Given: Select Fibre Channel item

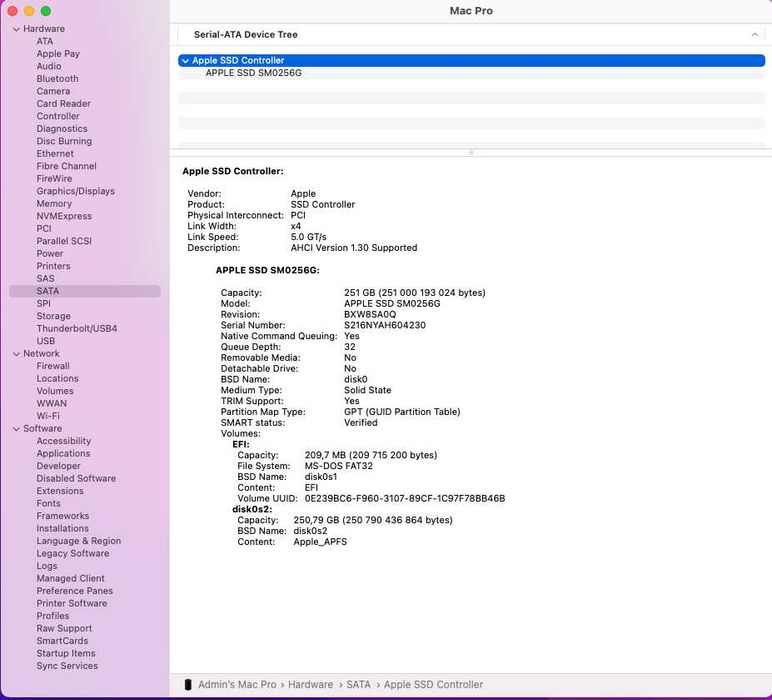Looking at the screenshot, I should point(66,166).
